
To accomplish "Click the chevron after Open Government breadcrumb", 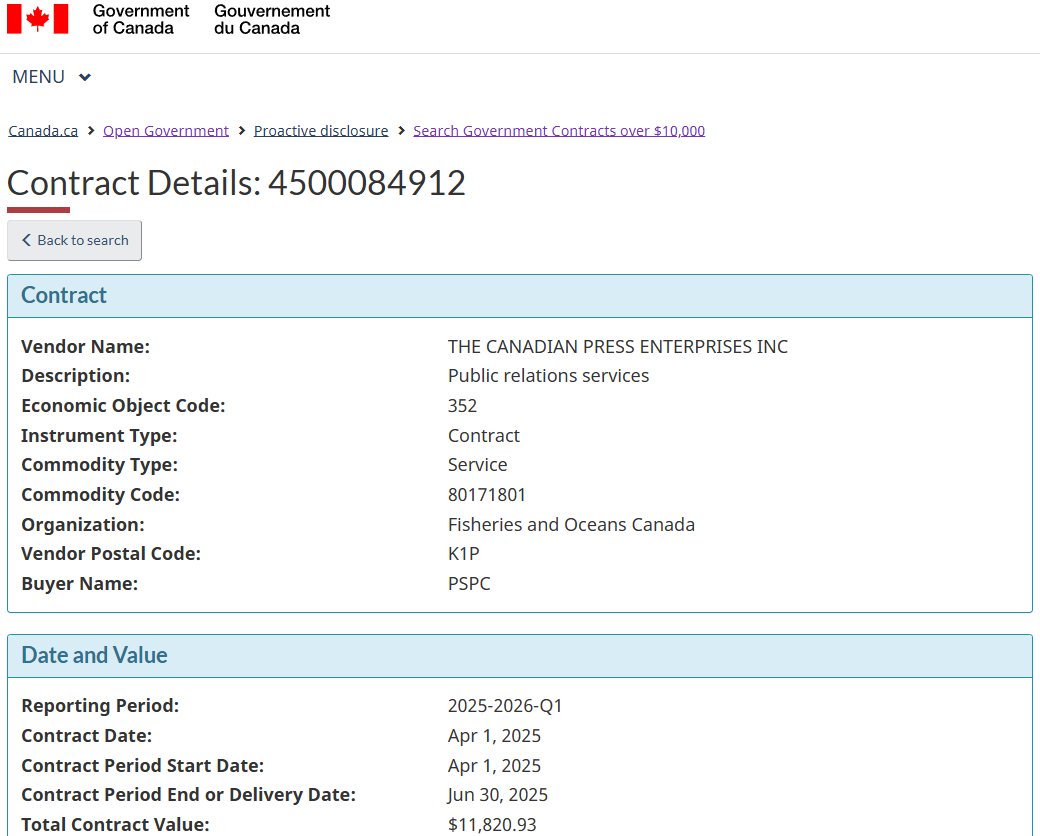I will click(241, 131).
